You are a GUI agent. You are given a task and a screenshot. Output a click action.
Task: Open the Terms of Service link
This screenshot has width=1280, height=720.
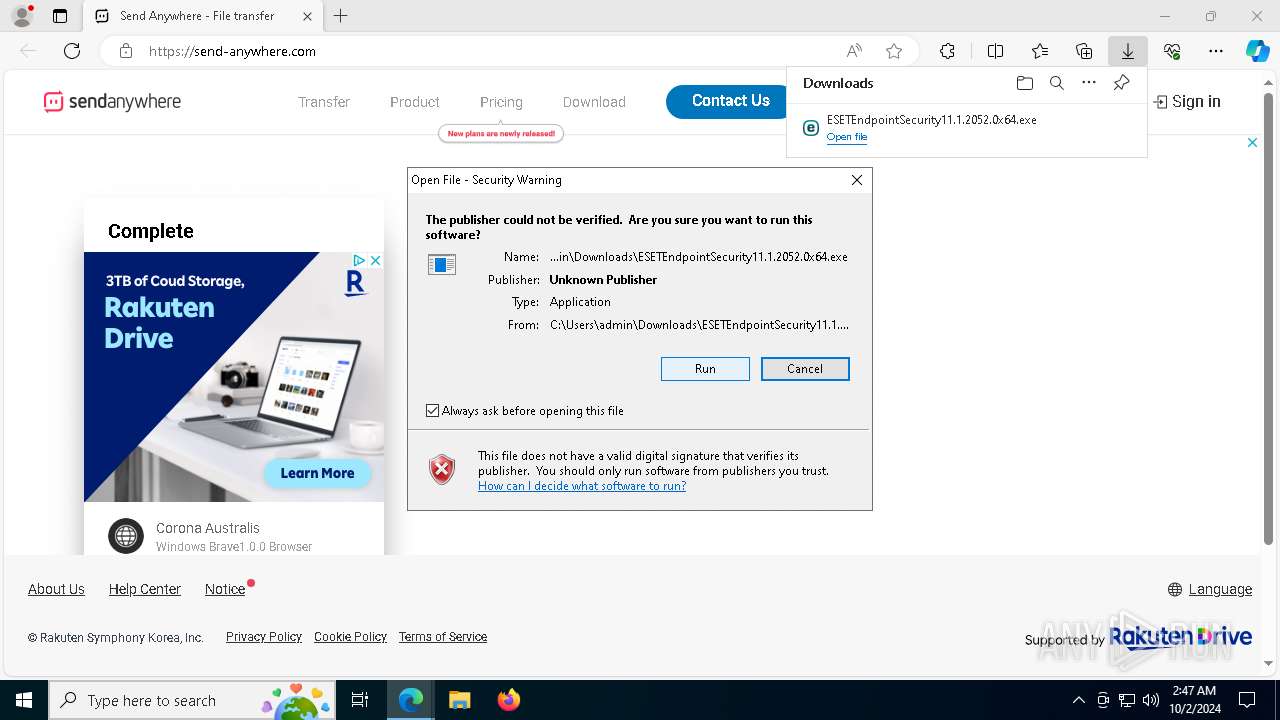443,637
